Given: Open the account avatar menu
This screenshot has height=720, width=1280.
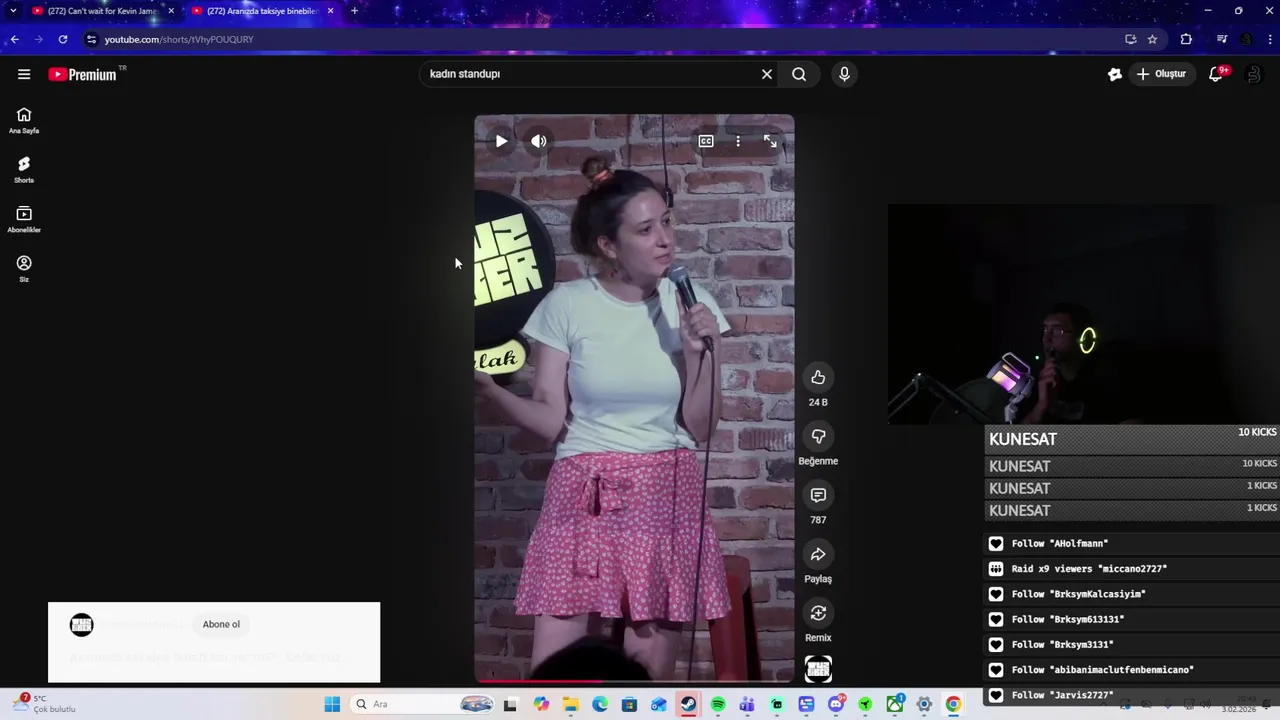Looking at the screenshot, I should [1253, 74].
